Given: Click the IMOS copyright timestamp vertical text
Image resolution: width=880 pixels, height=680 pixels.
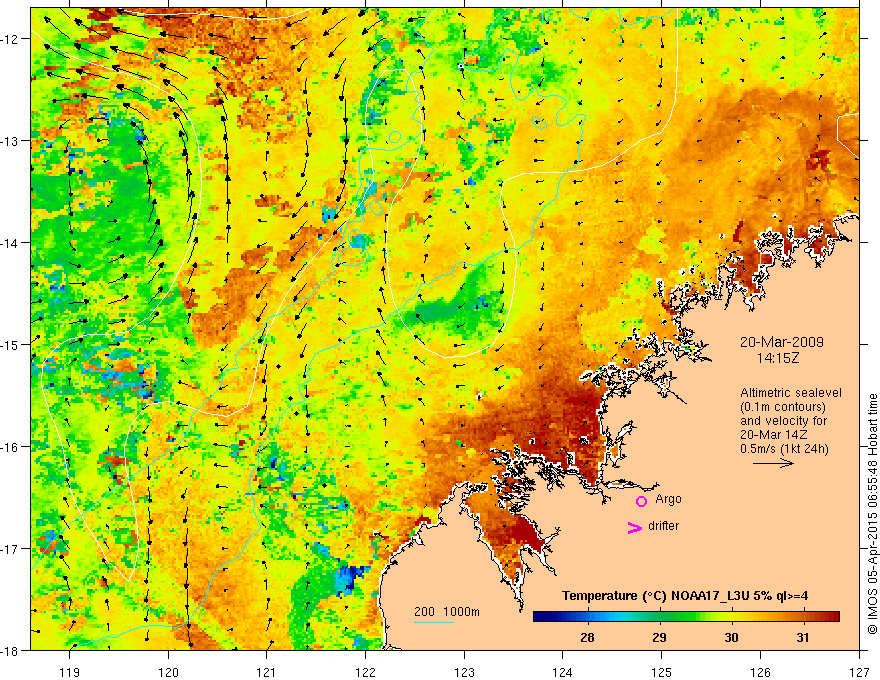Looking at the screenshot, I should tap(873, 513).
